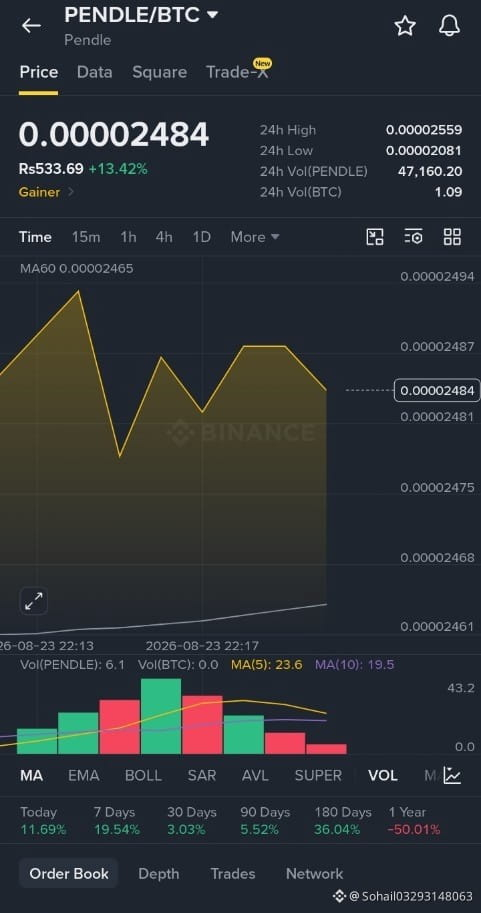The image size is (481, 913).
Task: Click the 90 Days 5.52% performance value
Action: click(260, 830)
